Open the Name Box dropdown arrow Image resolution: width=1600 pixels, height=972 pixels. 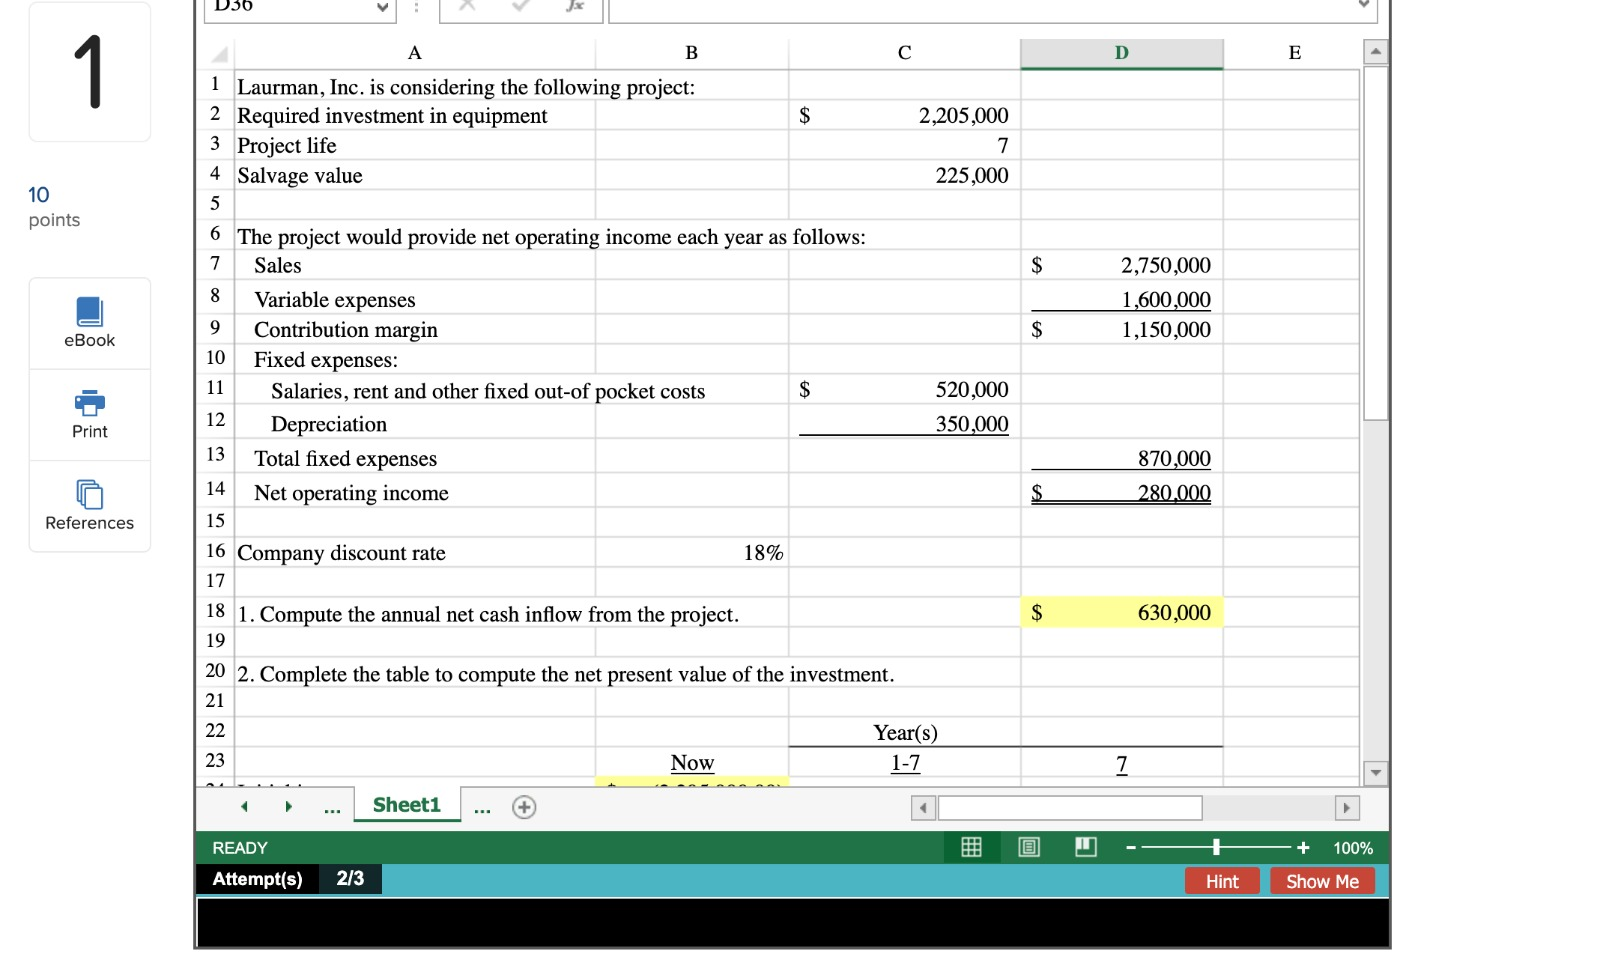[382, 8]
